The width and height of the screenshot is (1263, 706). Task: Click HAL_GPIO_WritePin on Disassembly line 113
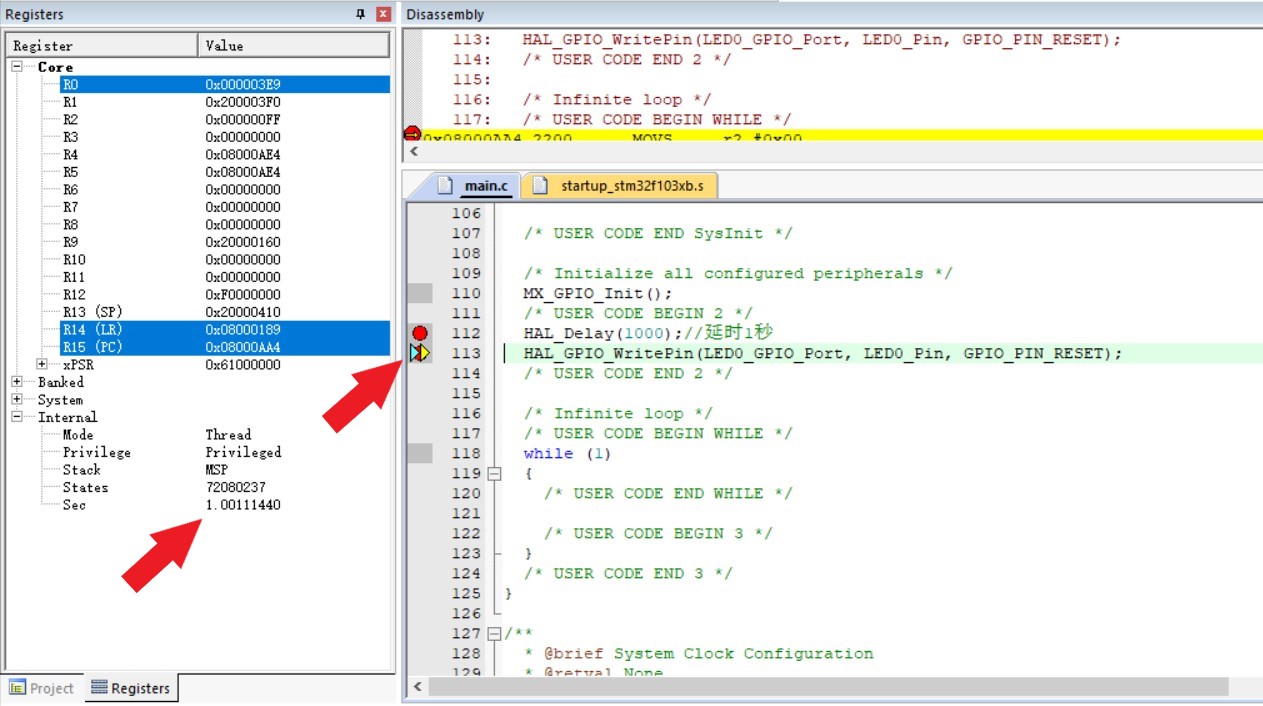(606, 40)
